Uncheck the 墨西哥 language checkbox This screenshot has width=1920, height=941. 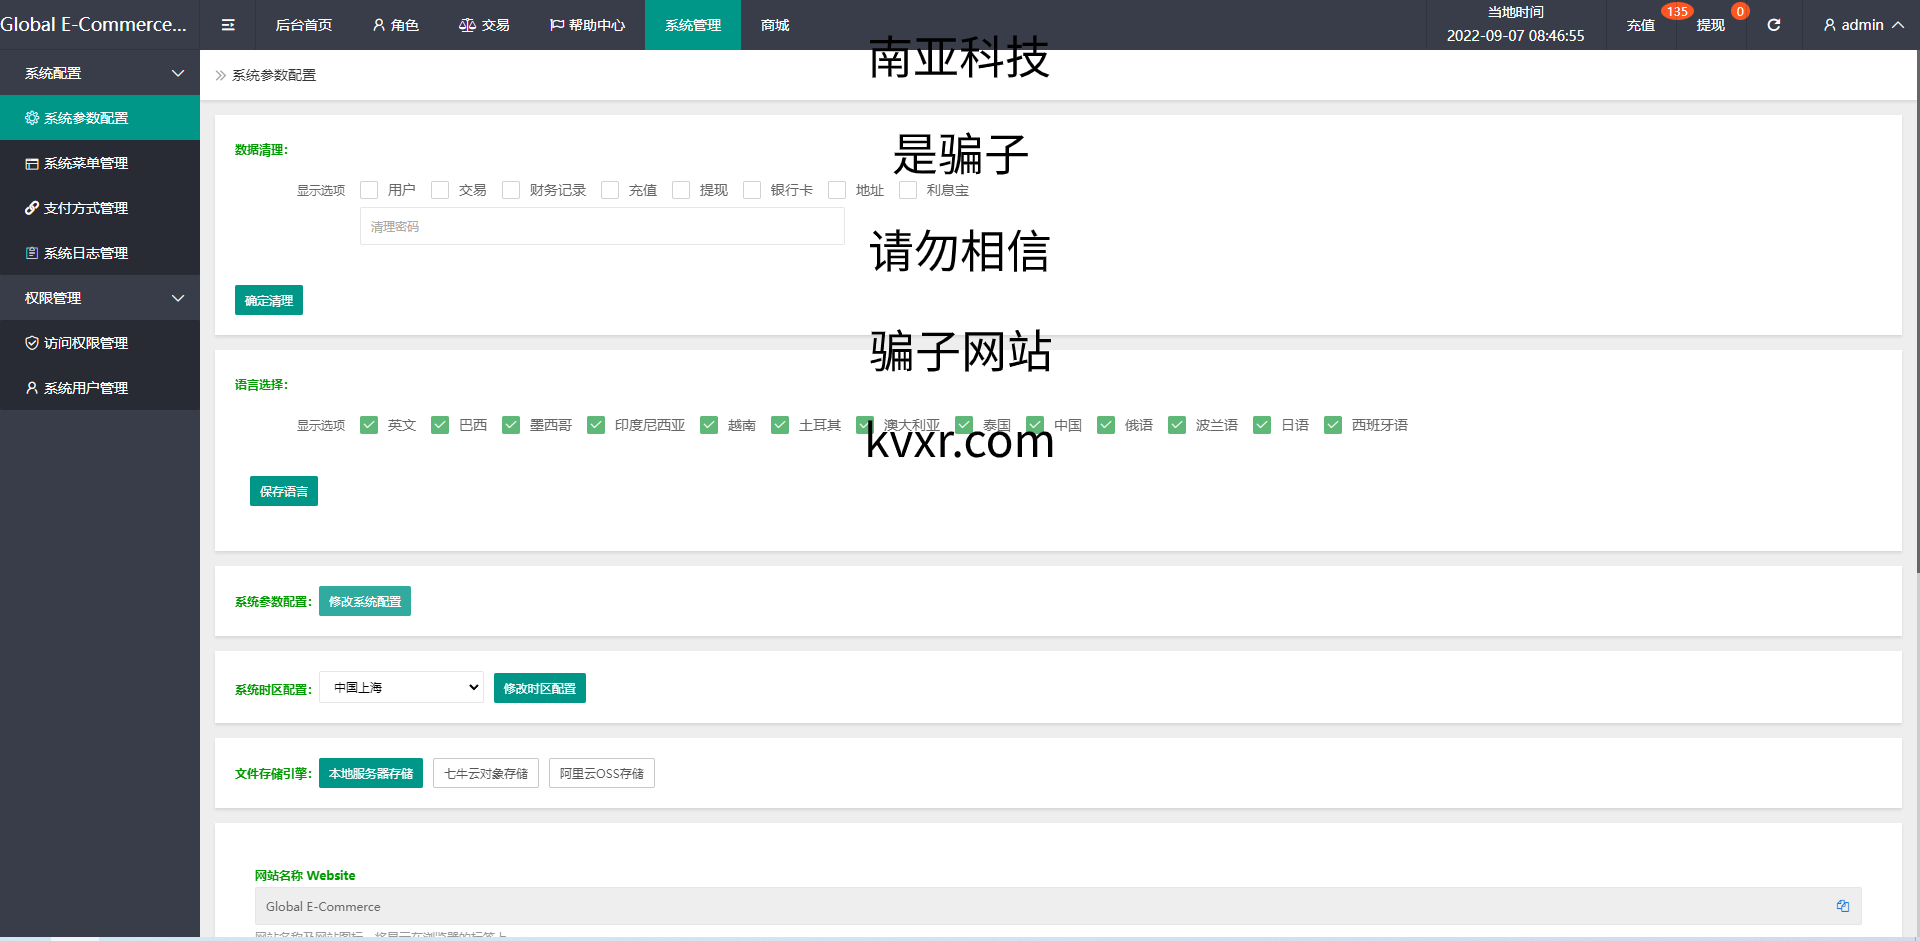[511, 425]
